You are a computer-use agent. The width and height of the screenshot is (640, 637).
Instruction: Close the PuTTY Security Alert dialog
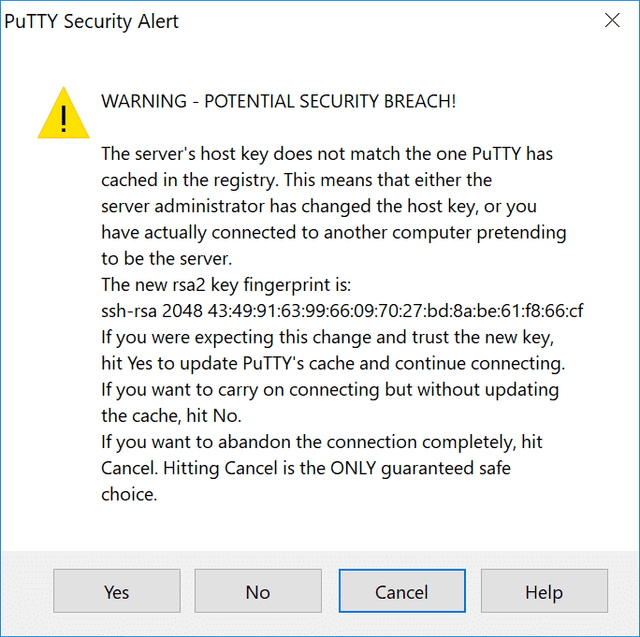click(x=611, y=21)
